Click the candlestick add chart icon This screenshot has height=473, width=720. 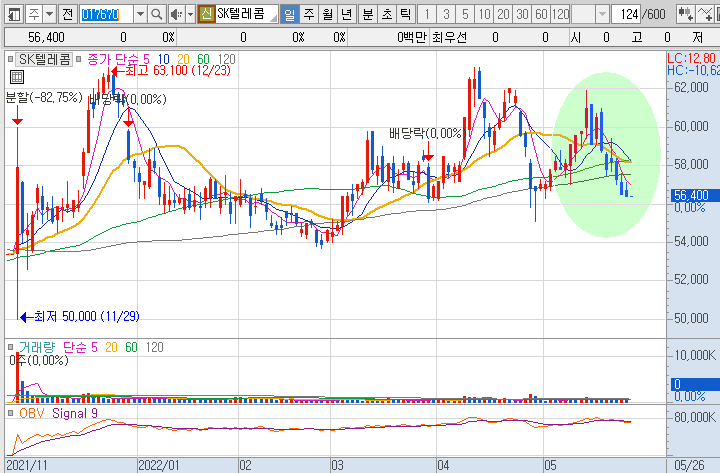pyautogui.click(x=686, y=15)
